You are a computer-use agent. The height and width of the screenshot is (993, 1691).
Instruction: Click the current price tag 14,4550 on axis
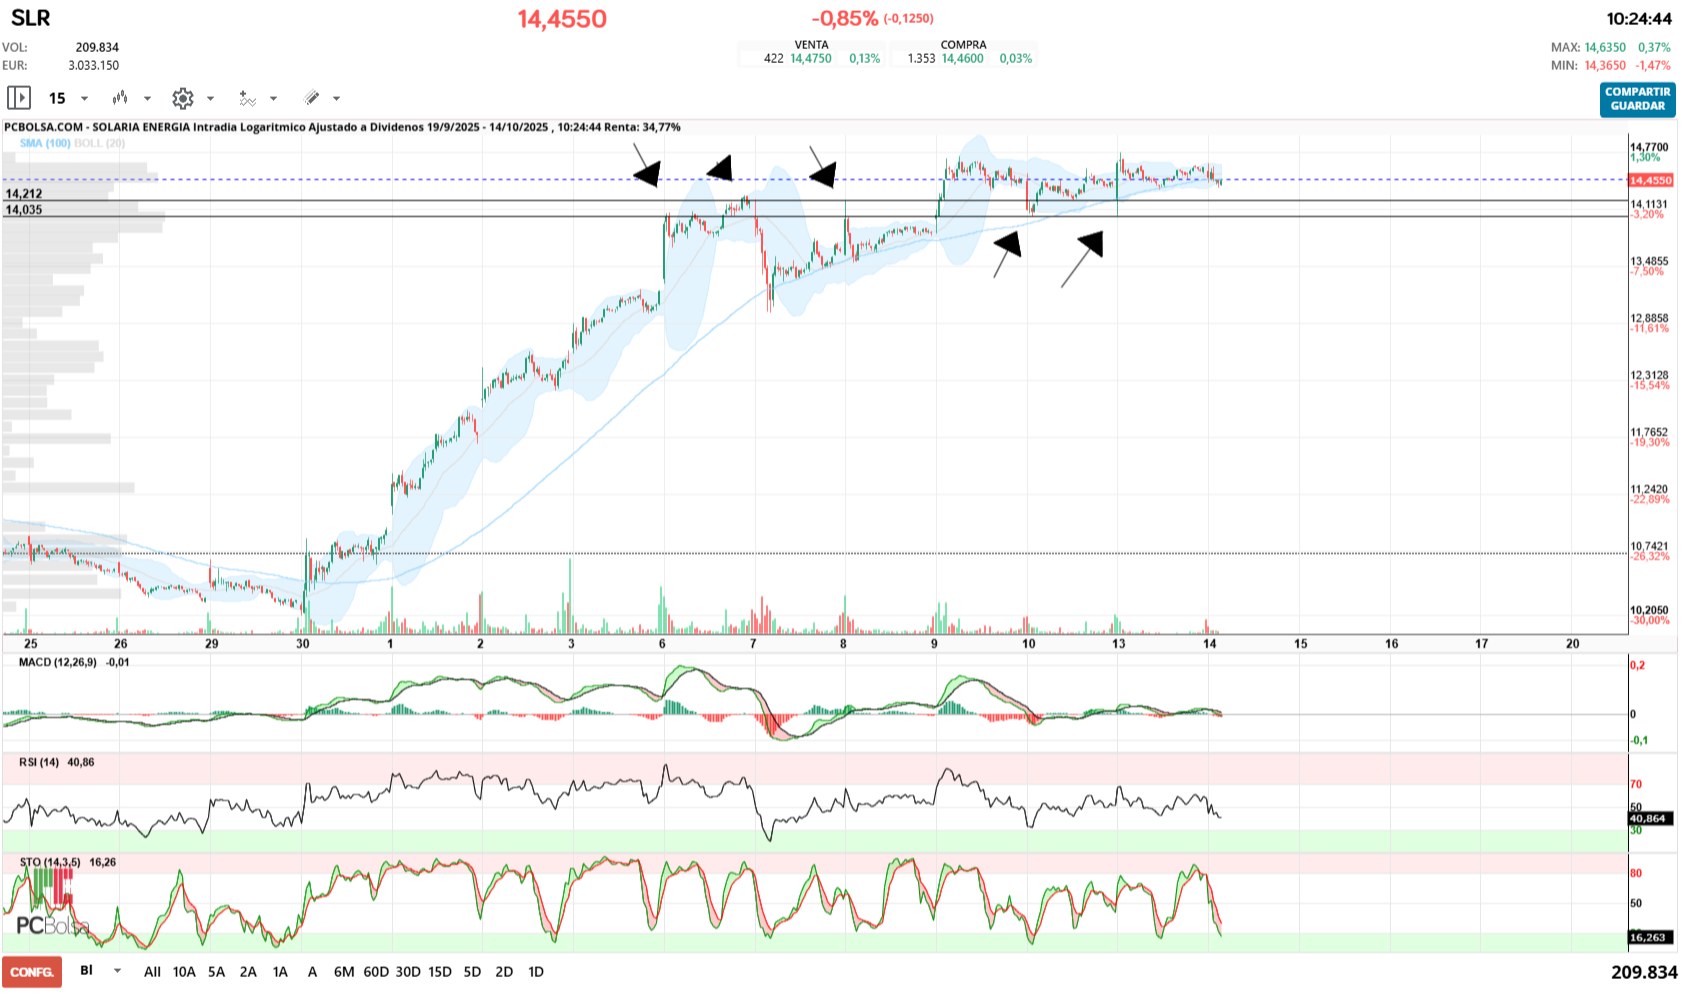tap(1650, 180)
